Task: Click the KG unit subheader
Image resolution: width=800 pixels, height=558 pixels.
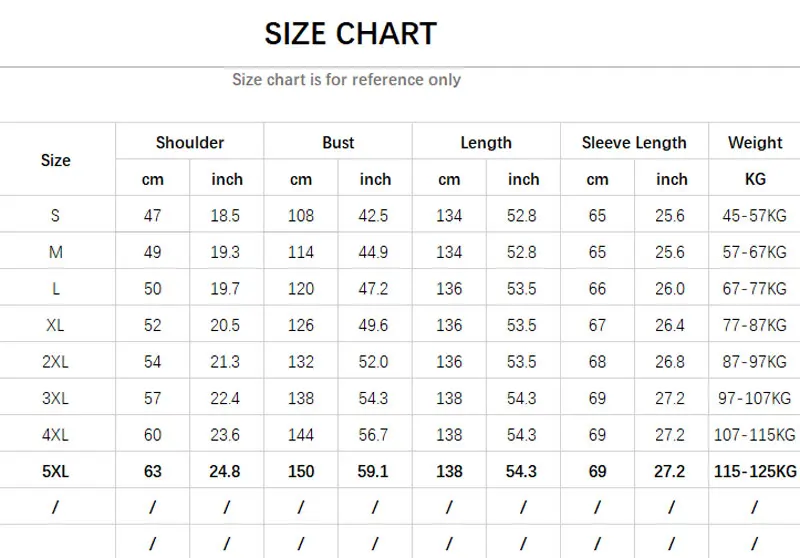Action: [x=755, y=180]
